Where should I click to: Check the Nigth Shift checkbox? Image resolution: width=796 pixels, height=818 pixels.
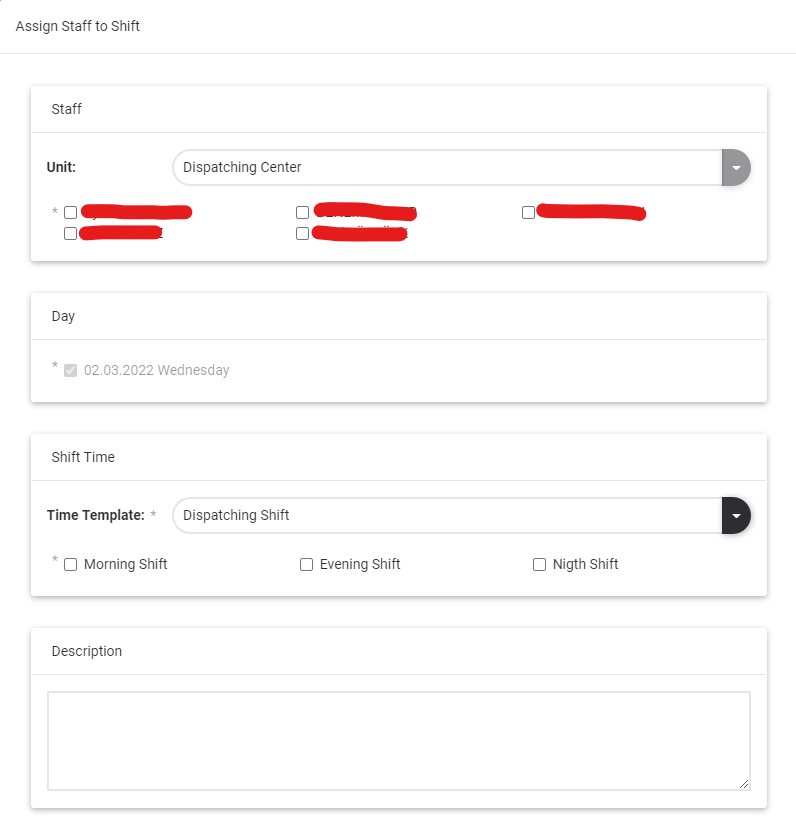(x=540, y=565)
